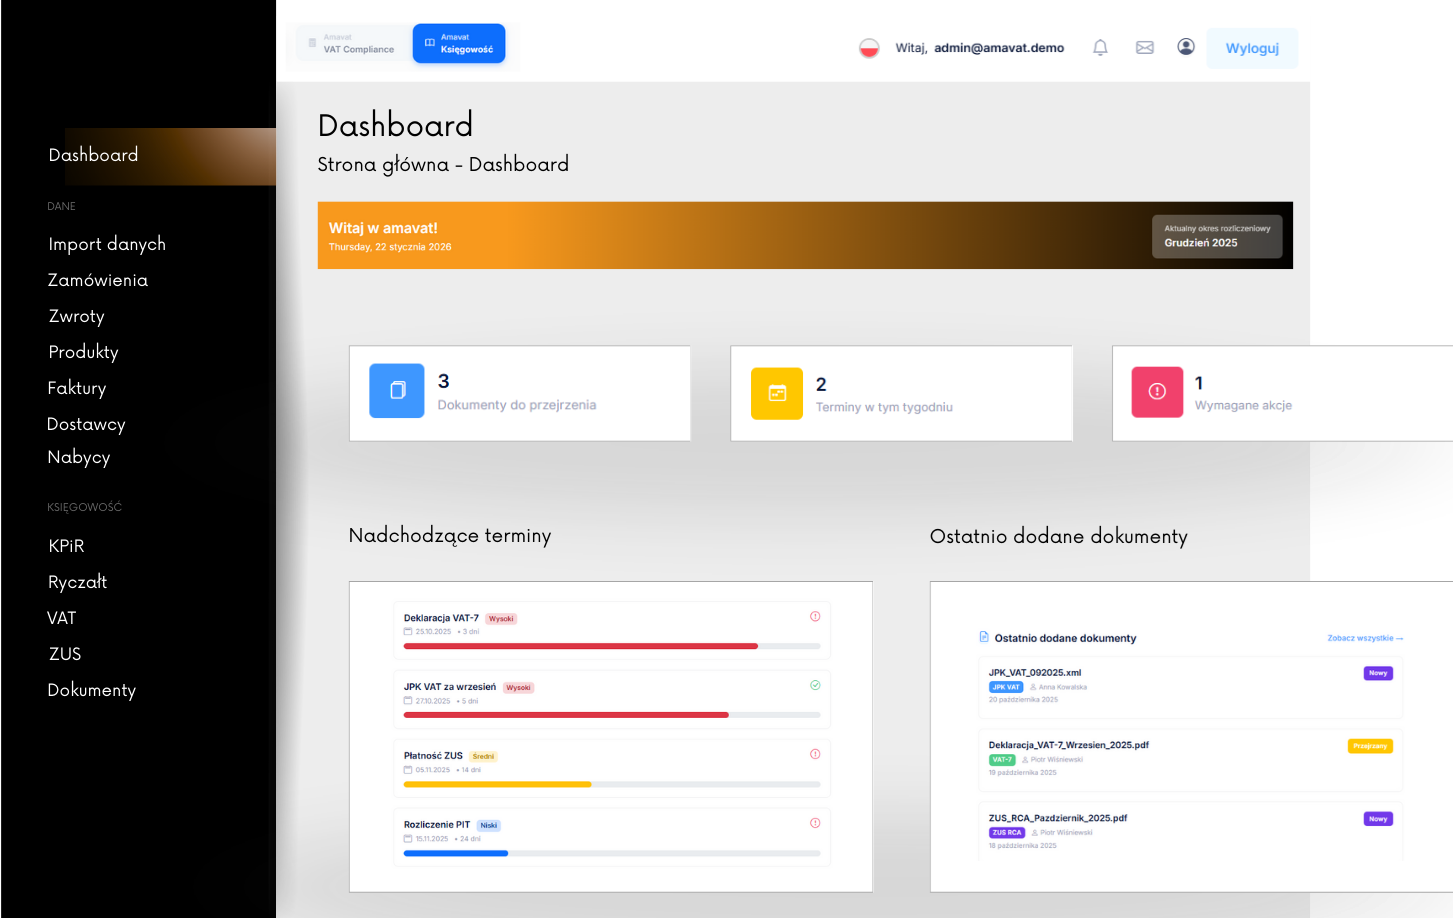Go to Faktury in the sidebar menu
1453x918 pixels.
pos(77,388)
